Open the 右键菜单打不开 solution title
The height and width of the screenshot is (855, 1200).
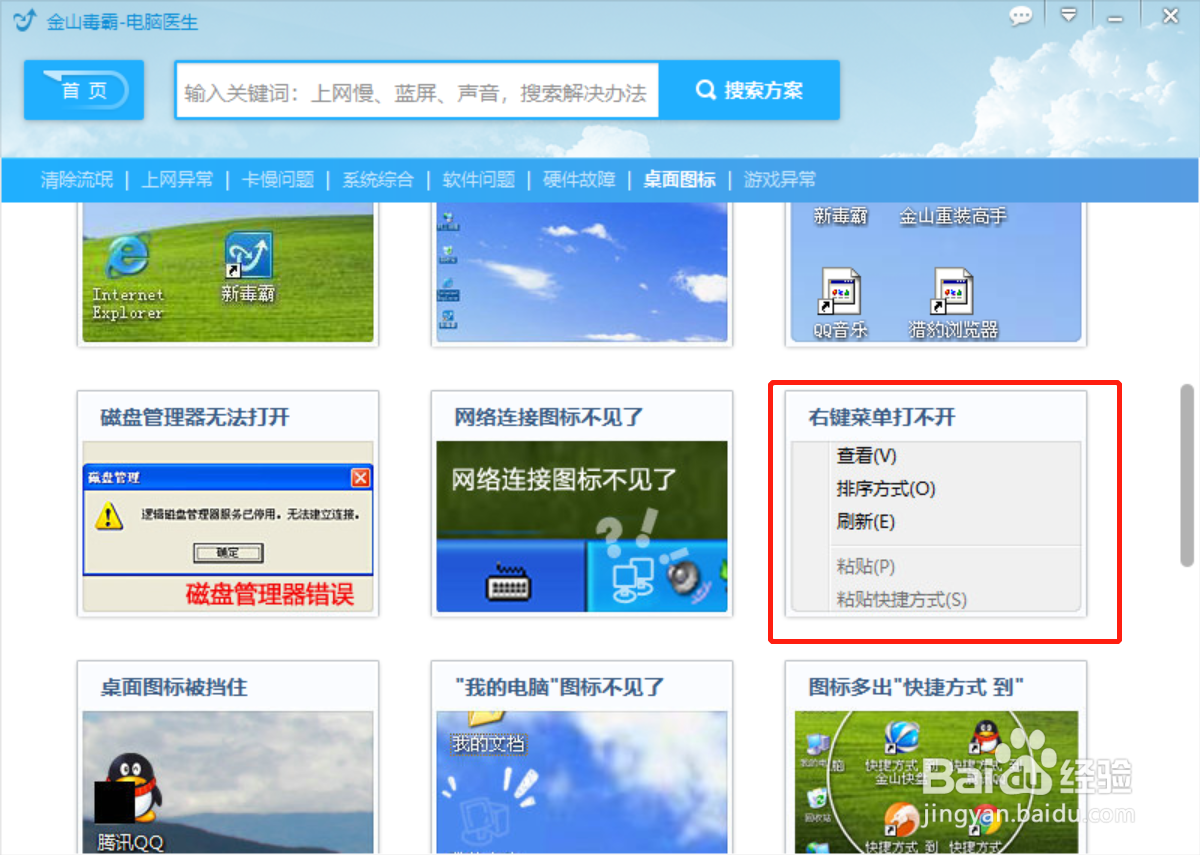tap(881, 417)
